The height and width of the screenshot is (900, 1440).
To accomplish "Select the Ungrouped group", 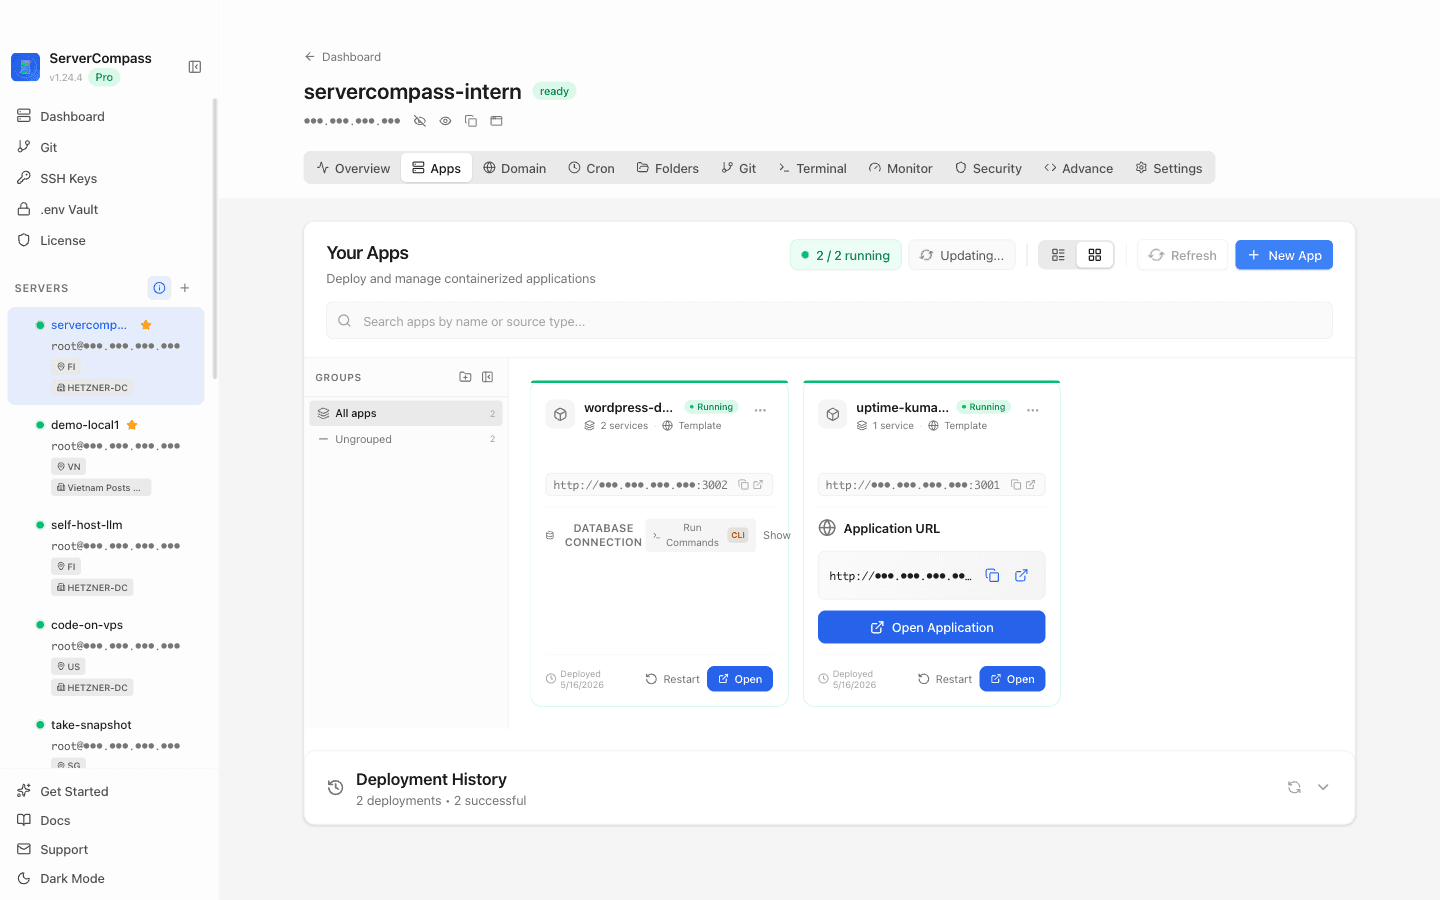I will [406, 439].
